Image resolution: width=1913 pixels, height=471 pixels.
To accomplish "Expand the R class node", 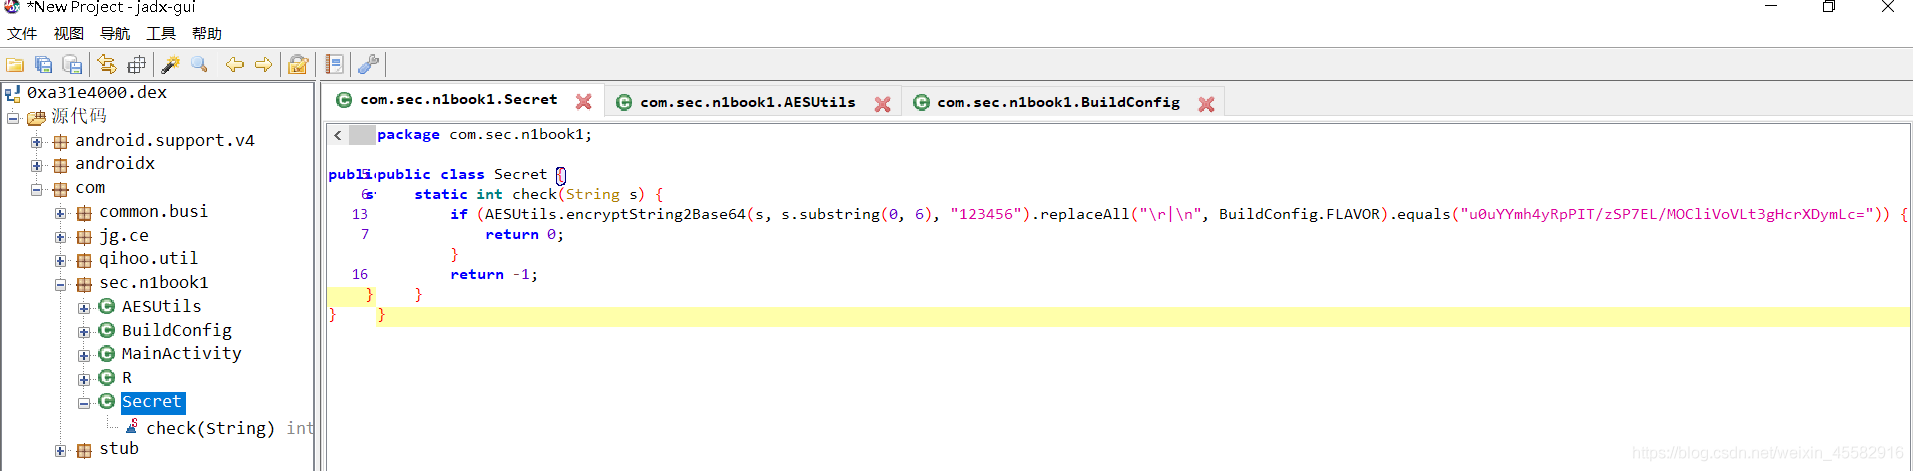I will [84, 379].
